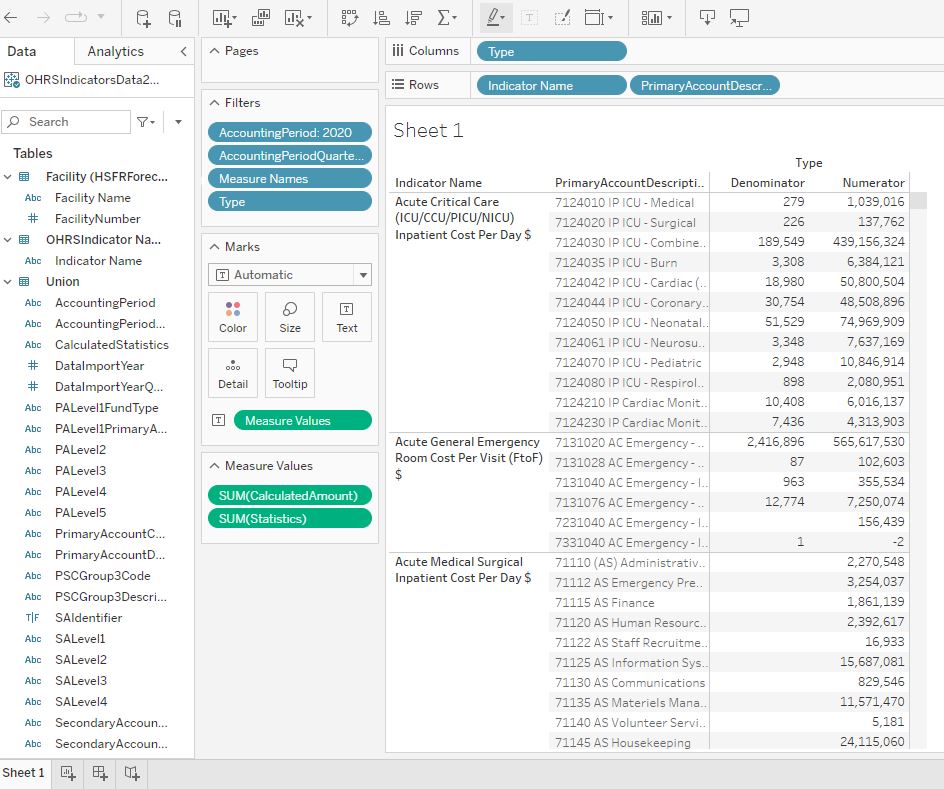
Task: Click the Denominator column header
Action: tap(768, 183)
